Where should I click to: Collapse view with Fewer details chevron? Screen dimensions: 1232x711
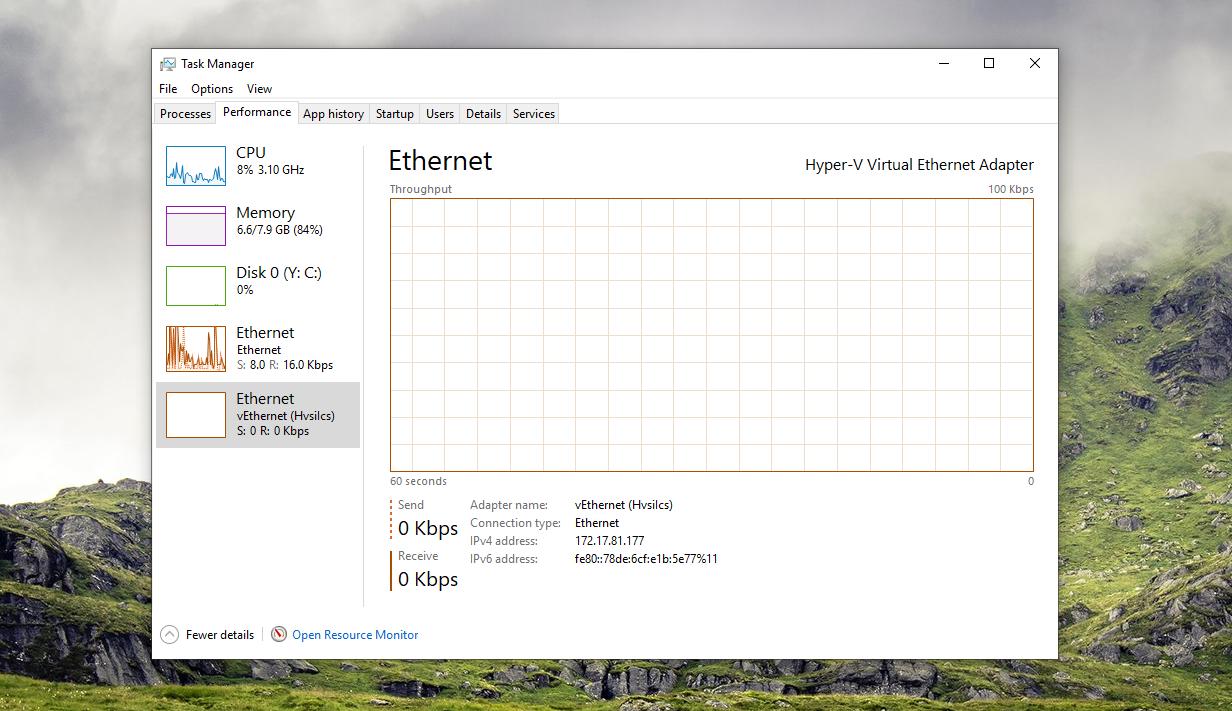coord(169,634)
